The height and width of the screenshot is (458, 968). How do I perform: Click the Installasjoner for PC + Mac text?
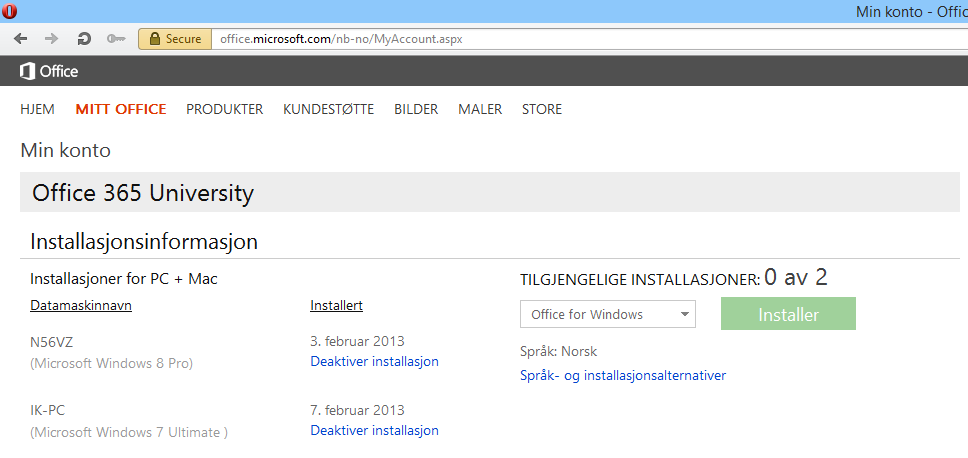pyautogui.click(x=124, y=279)
